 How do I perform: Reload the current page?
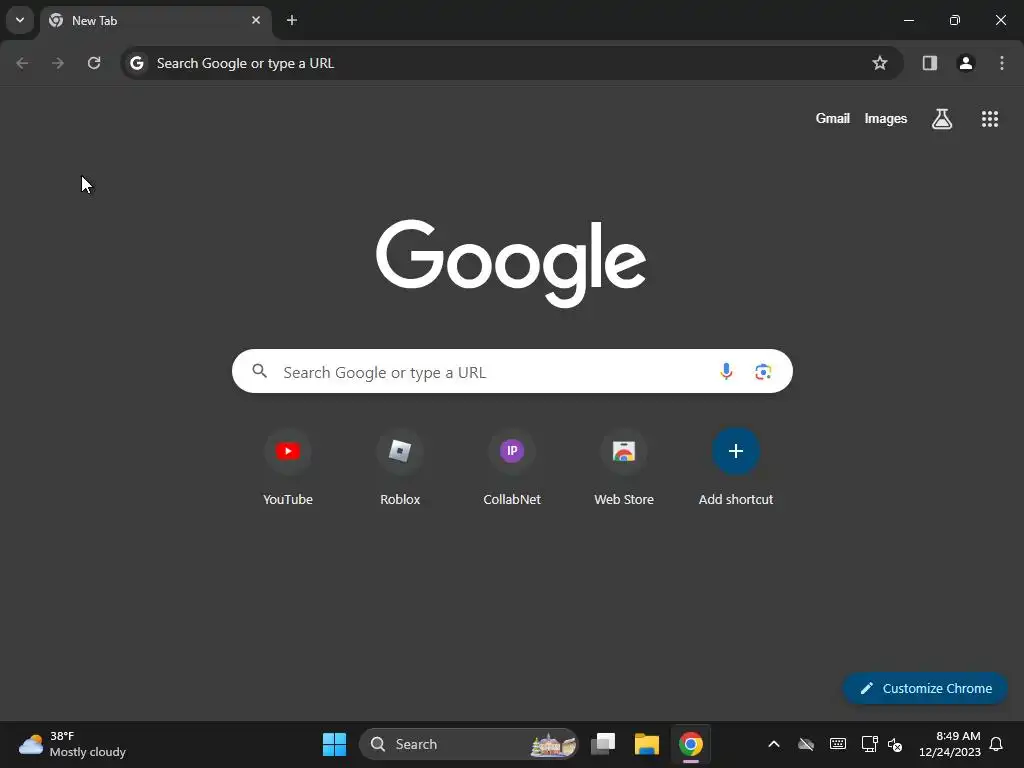pos(94,63)
